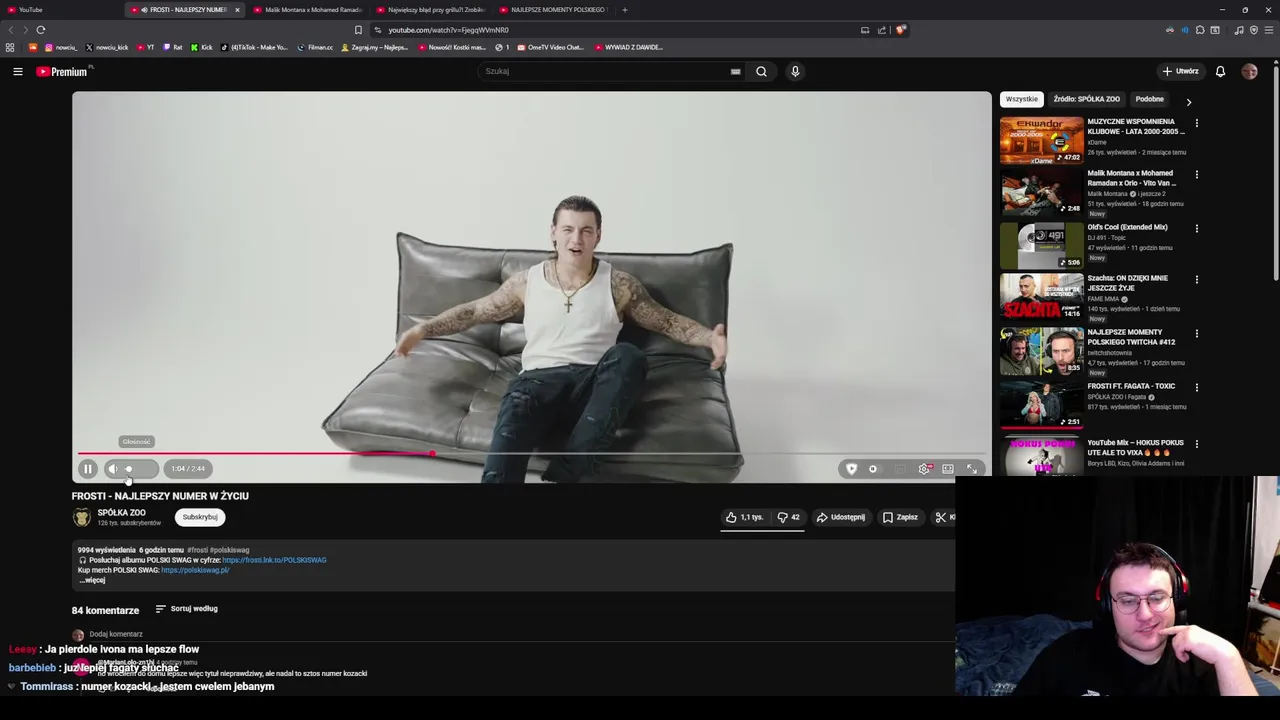Open SPÓŁKA ZOO channel name link
Image resolution: width=1280 pixels, height=720 pixels.
pos(121,513)
